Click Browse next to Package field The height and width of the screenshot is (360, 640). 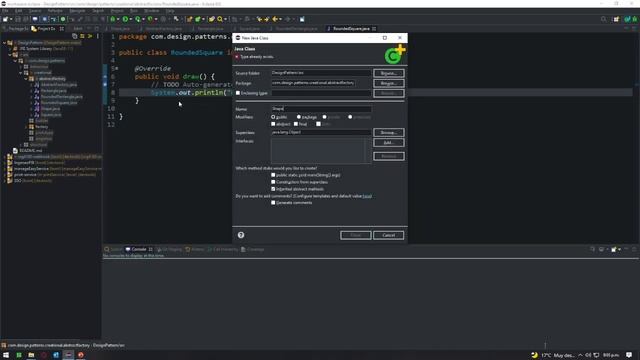click(389, 83)
